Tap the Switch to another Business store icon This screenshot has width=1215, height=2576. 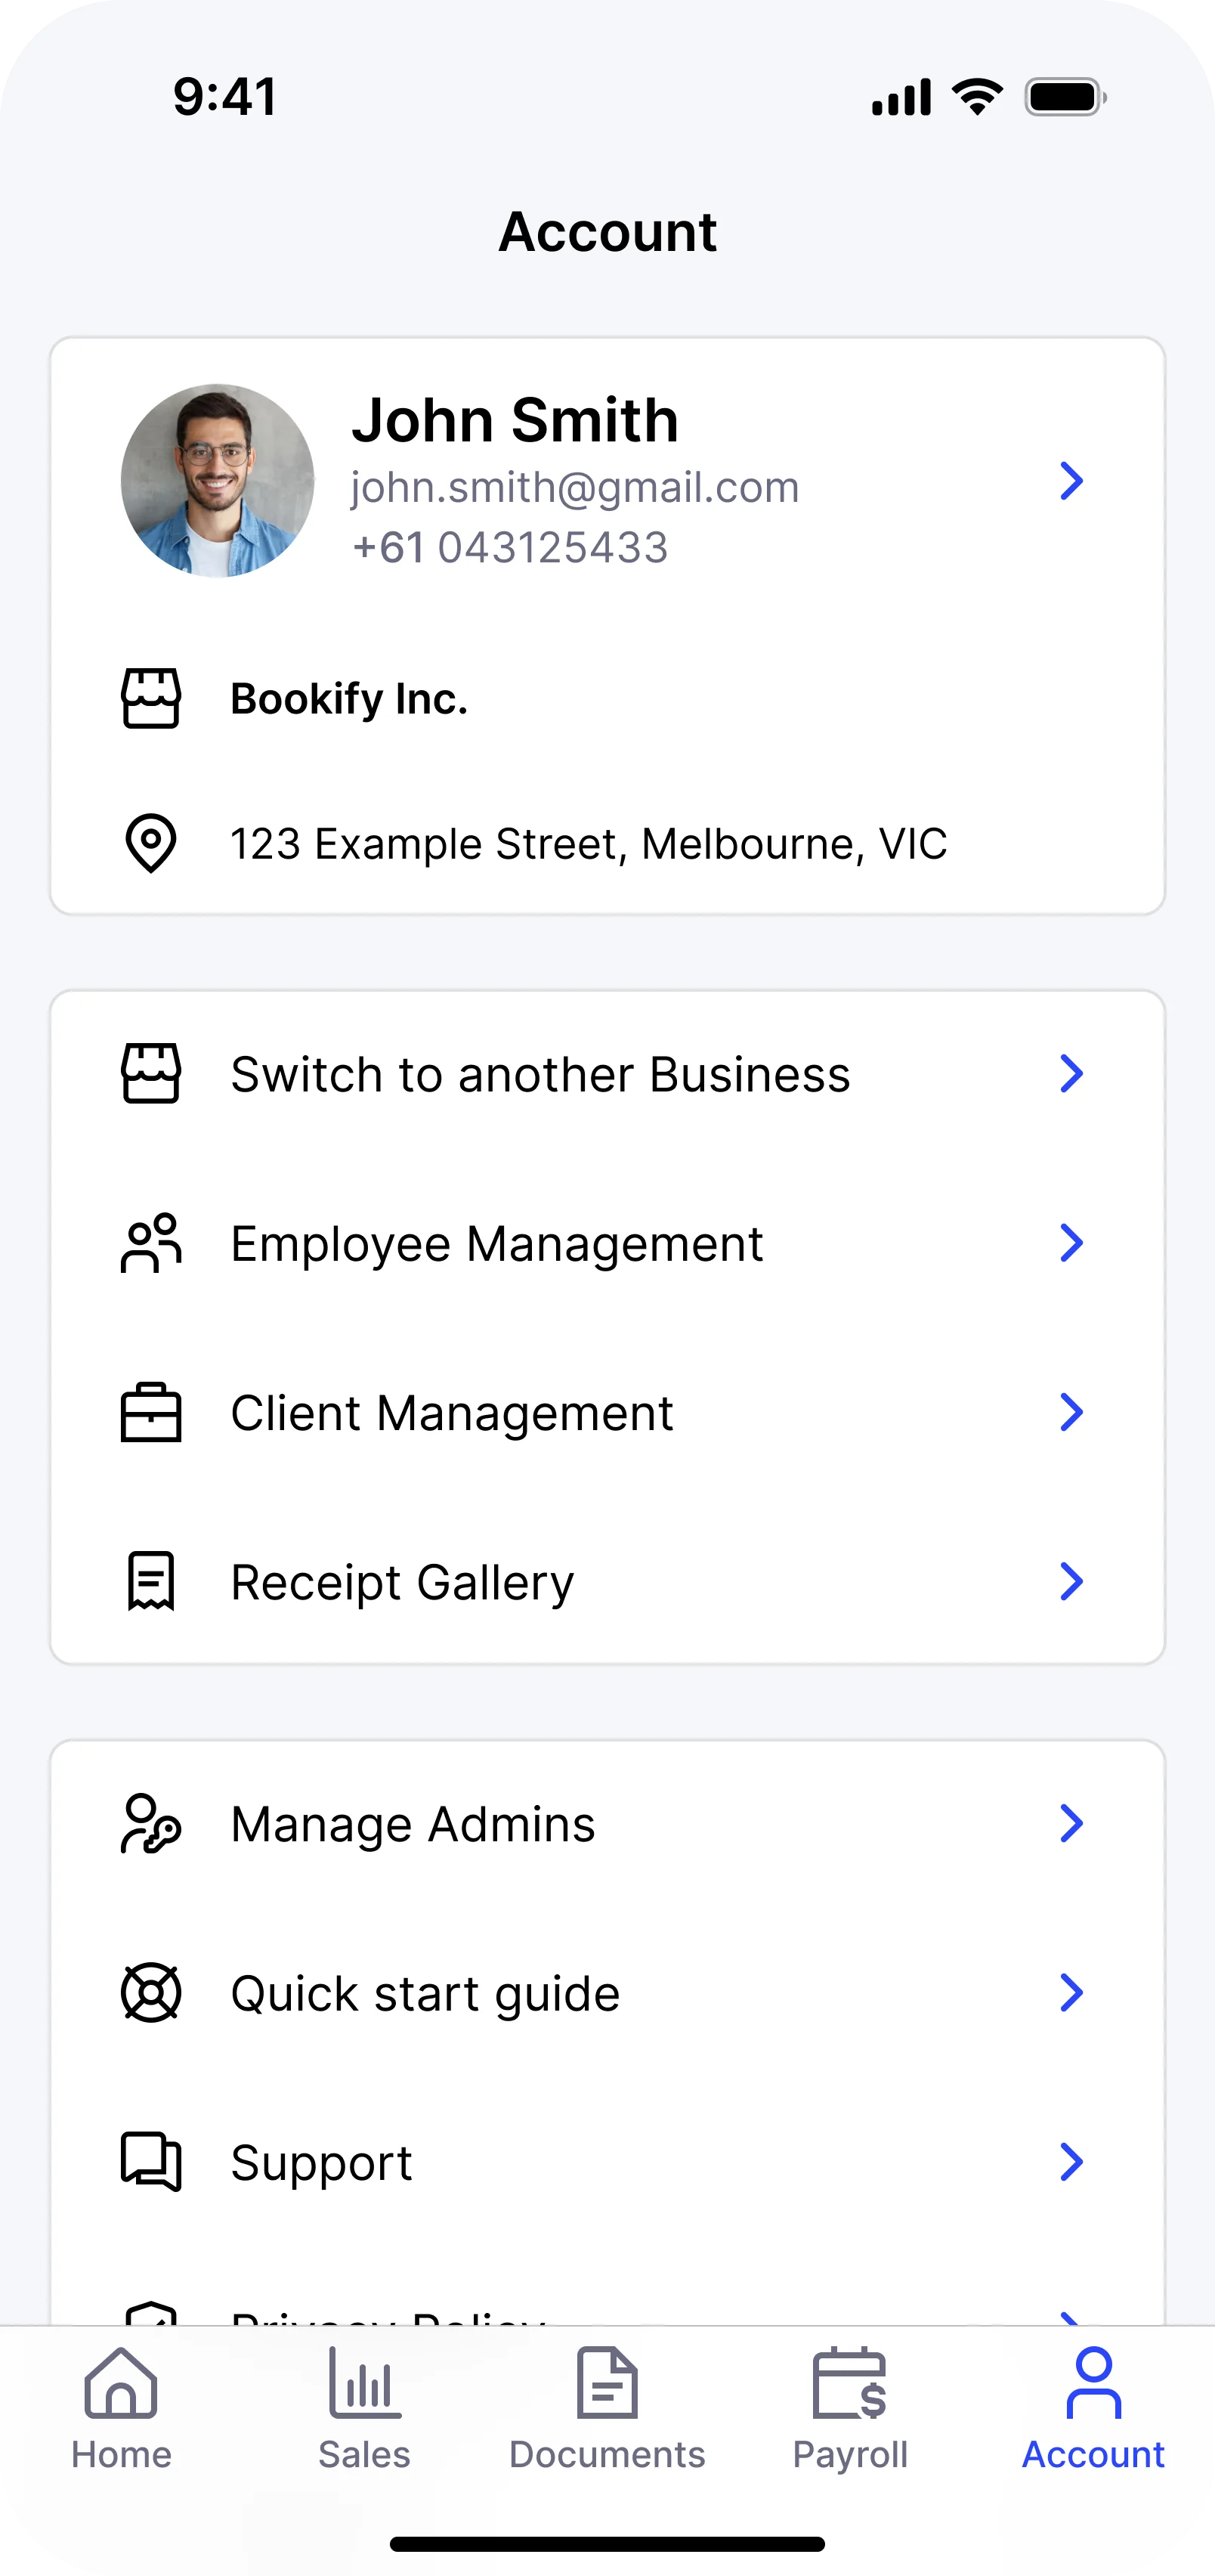151,1074
